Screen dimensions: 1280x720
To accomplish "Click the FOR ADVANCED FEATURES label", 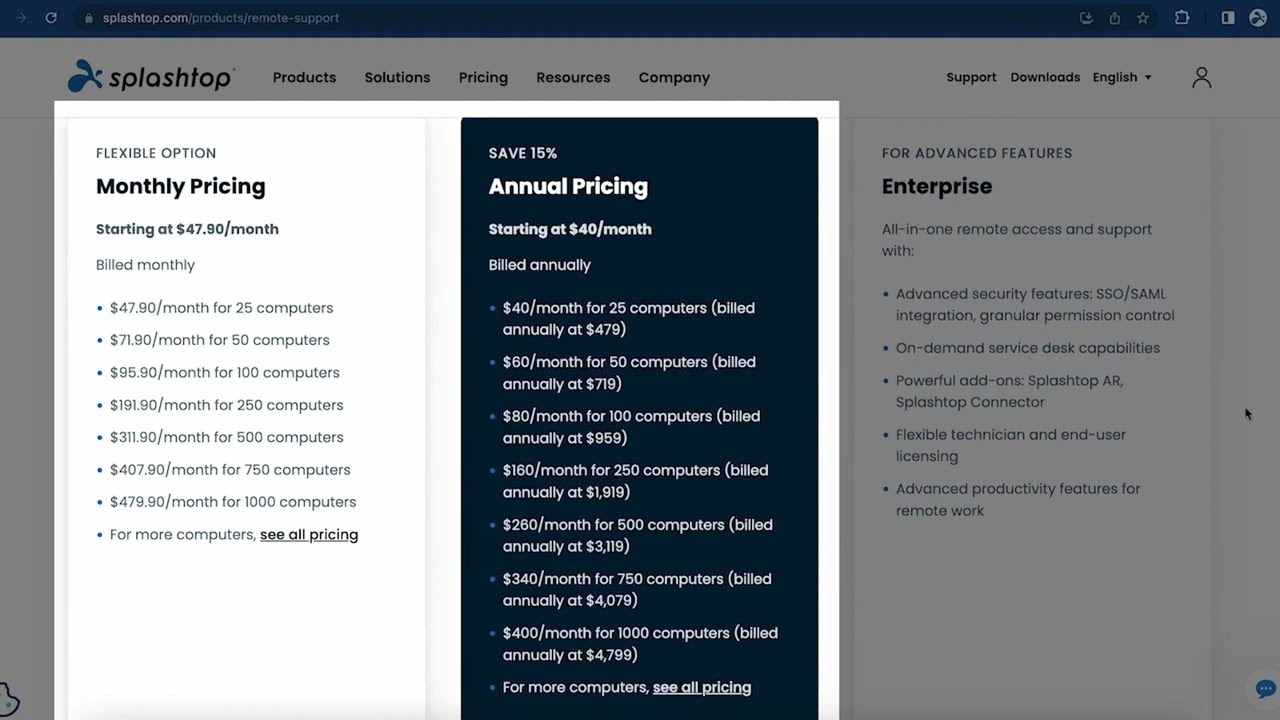I will coord(977,153).
